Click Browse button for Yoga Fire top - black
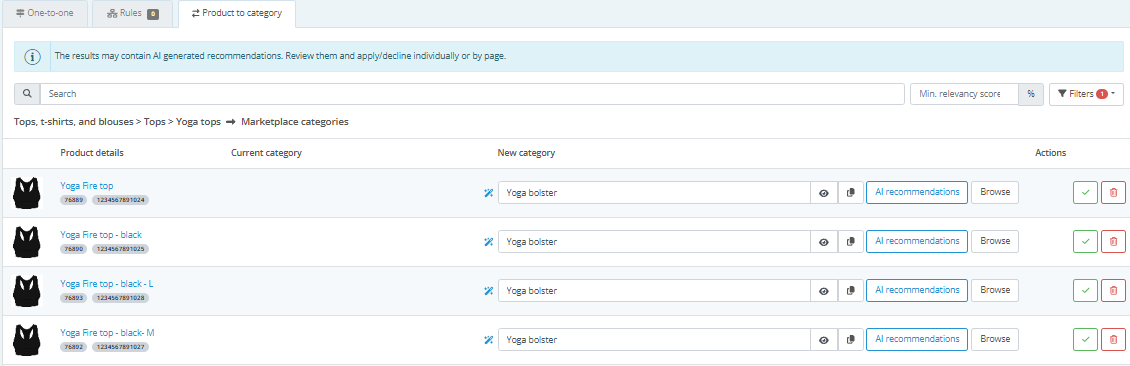Screen dimensions: 1130x366 pyautogui.click(x=995, y=241)
